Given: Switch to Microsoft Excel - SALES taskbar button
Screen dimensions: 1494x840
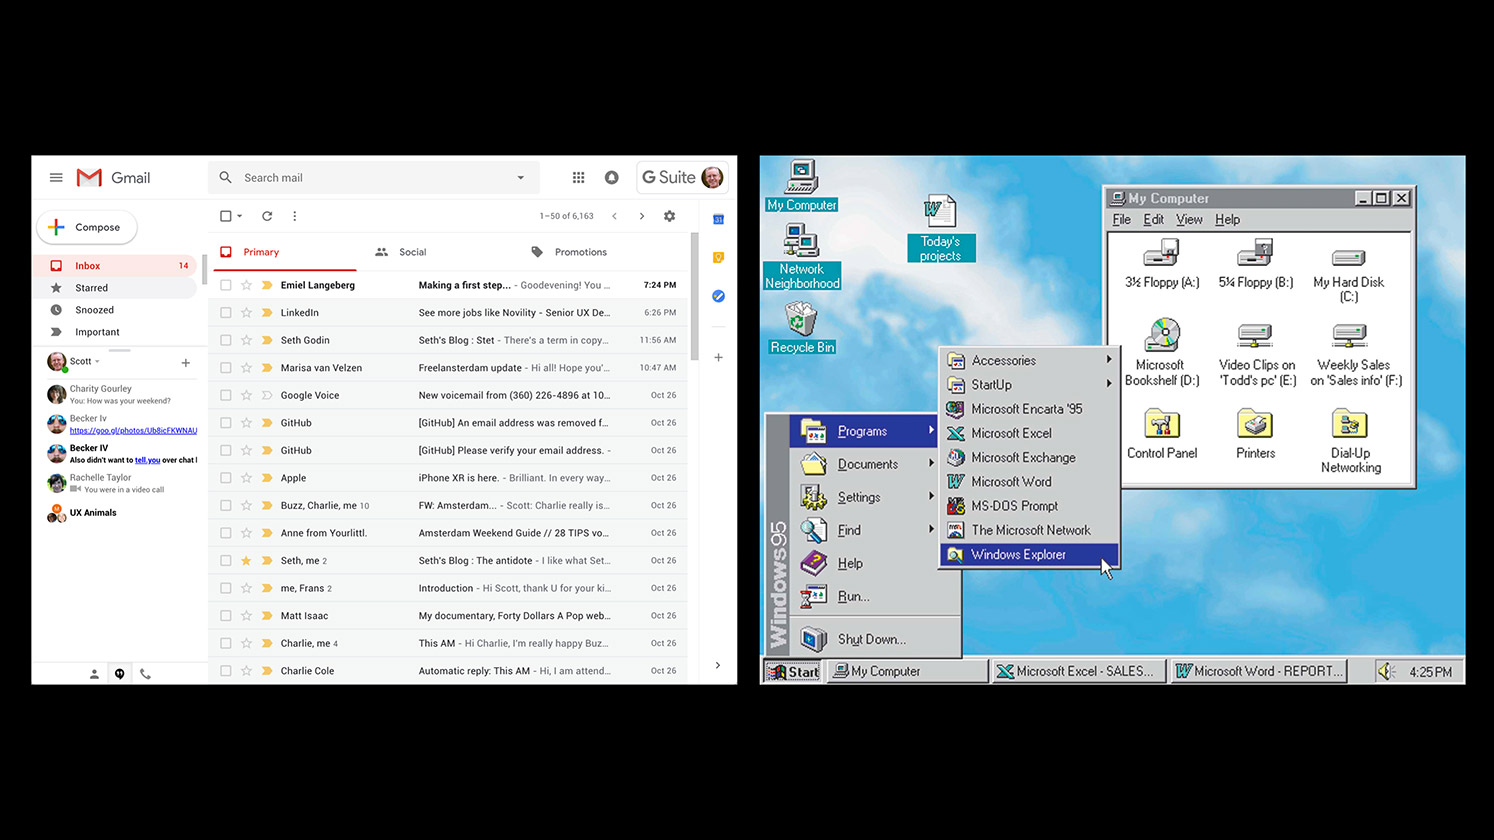Looking at the screenshot, I should pos(1079,671).
